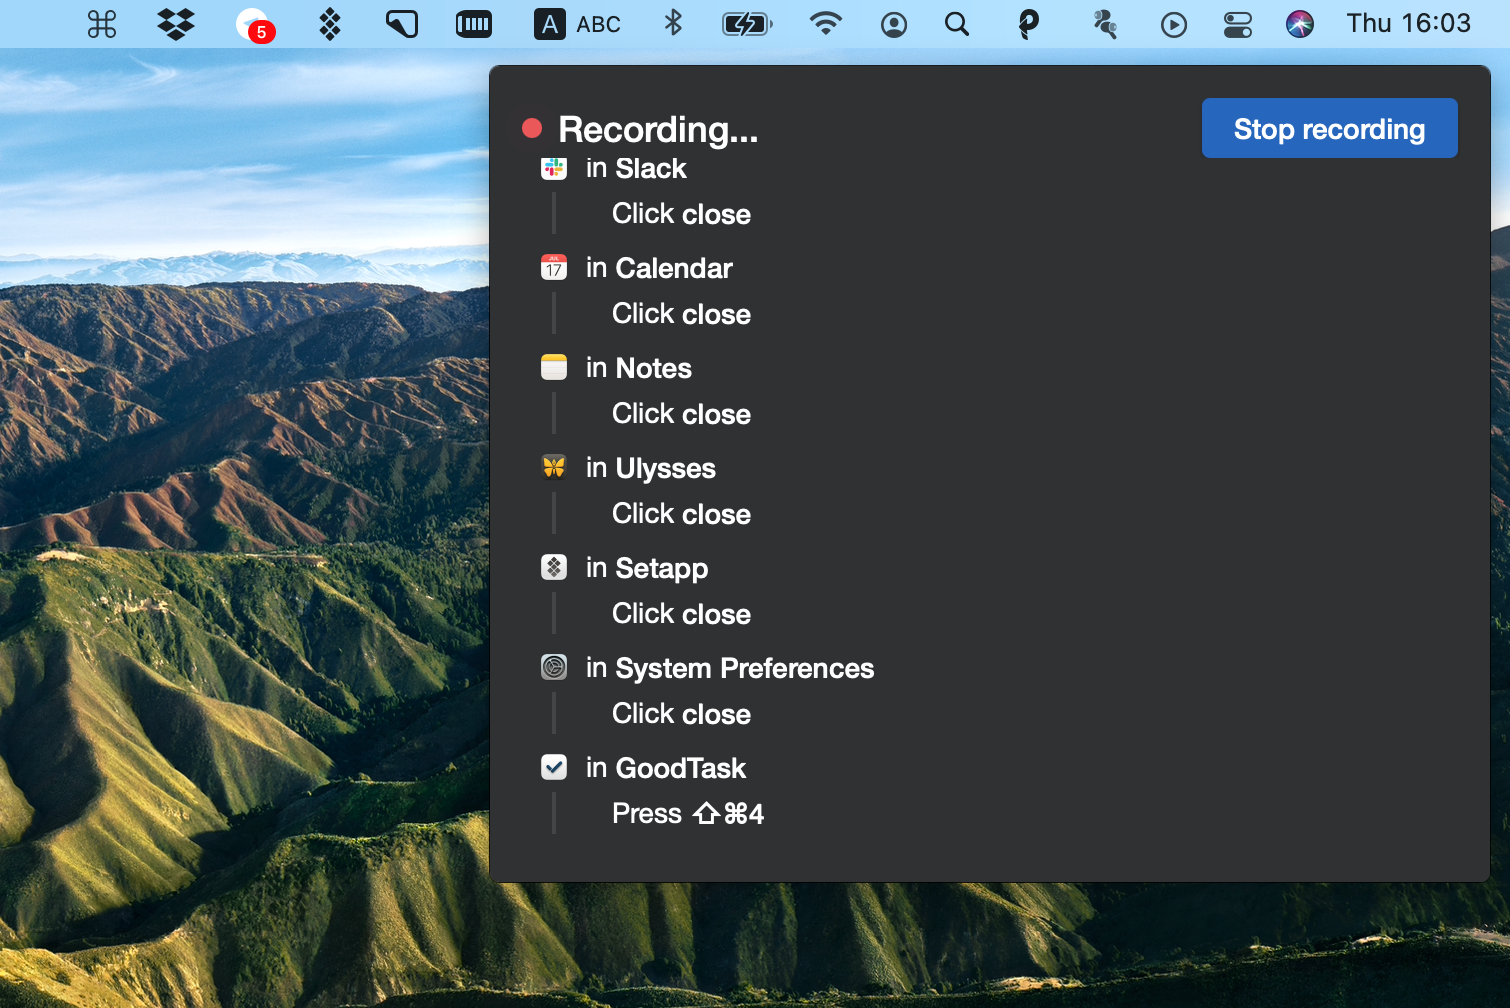The width and height of the screenshot is (1510, 1008).
Task: Open Spotlight search magnifier icon
Action: [957, 24]
